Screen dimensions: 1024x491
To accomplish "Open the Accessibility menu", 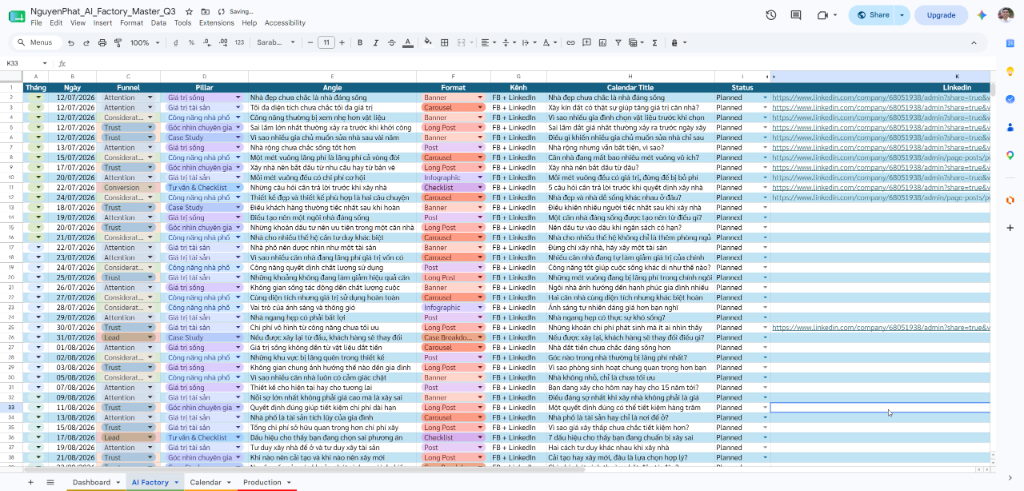I will (x=285, y=23).
